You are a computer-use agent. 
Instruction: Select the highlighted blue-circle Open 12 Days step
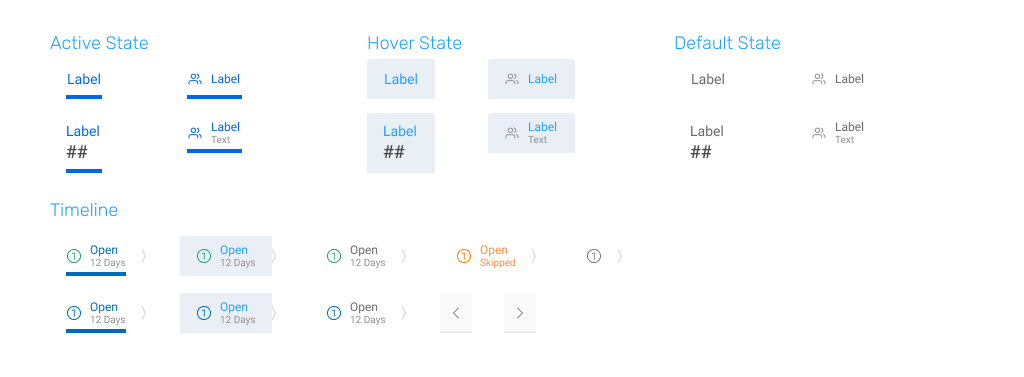[x=226, y=313]
